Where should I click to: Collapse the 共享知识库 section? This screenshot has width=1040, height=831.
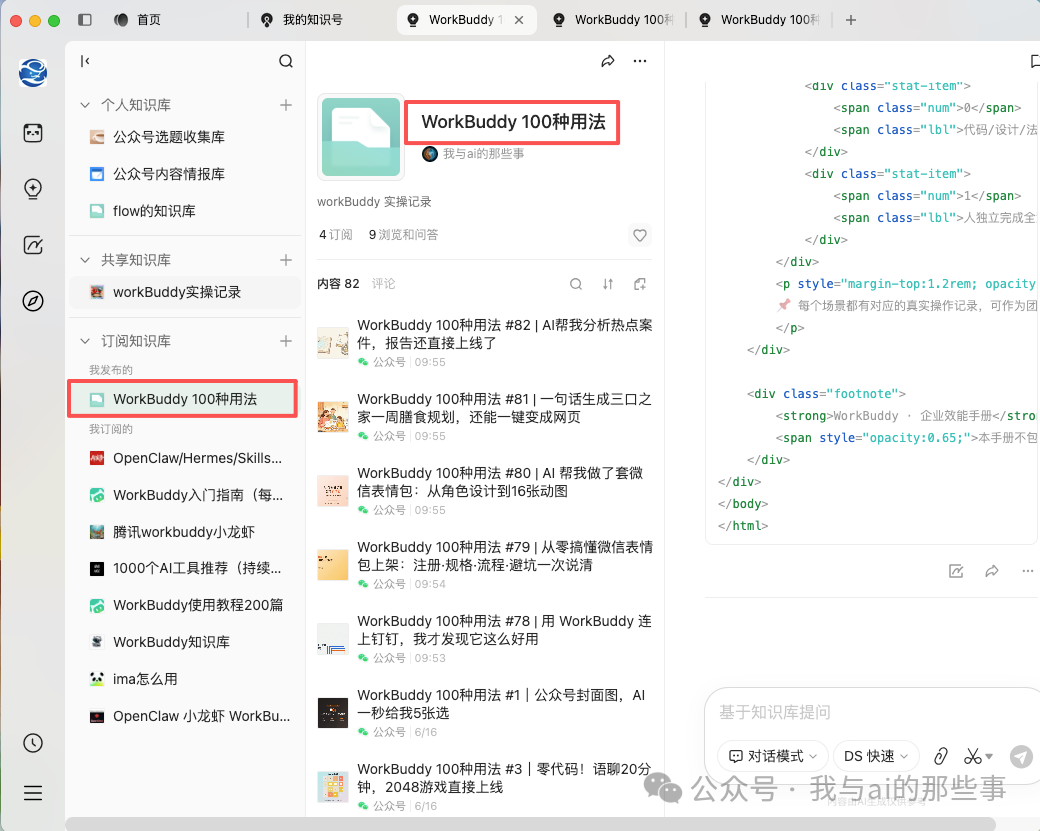(x=85, y=260)
